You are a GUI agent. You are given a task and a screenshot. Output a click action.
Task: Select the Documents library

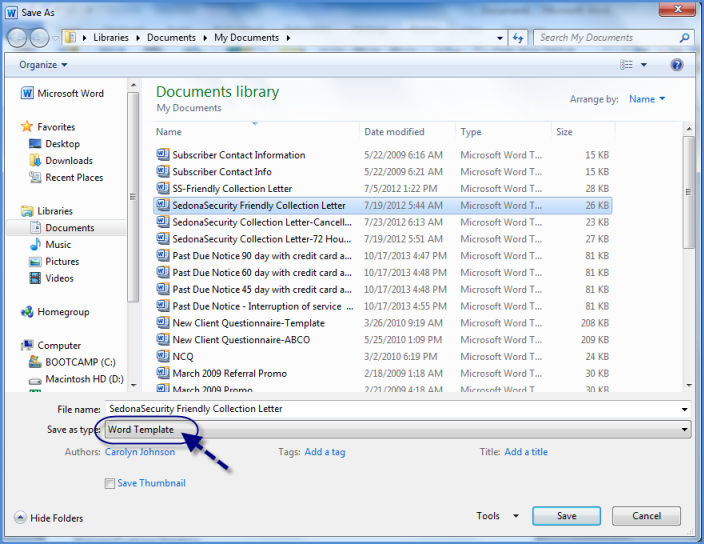coord(62,228)
